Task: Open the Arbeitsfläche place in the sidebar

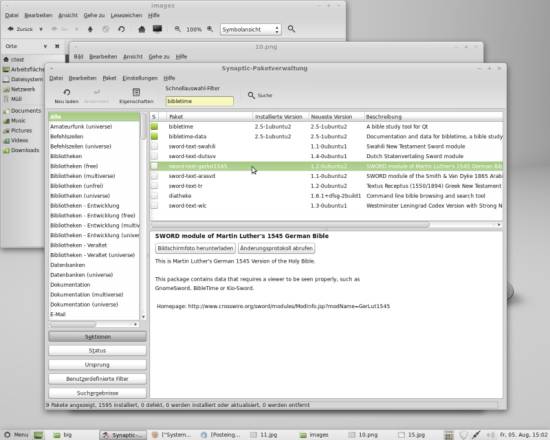Action: click(24, 69)
